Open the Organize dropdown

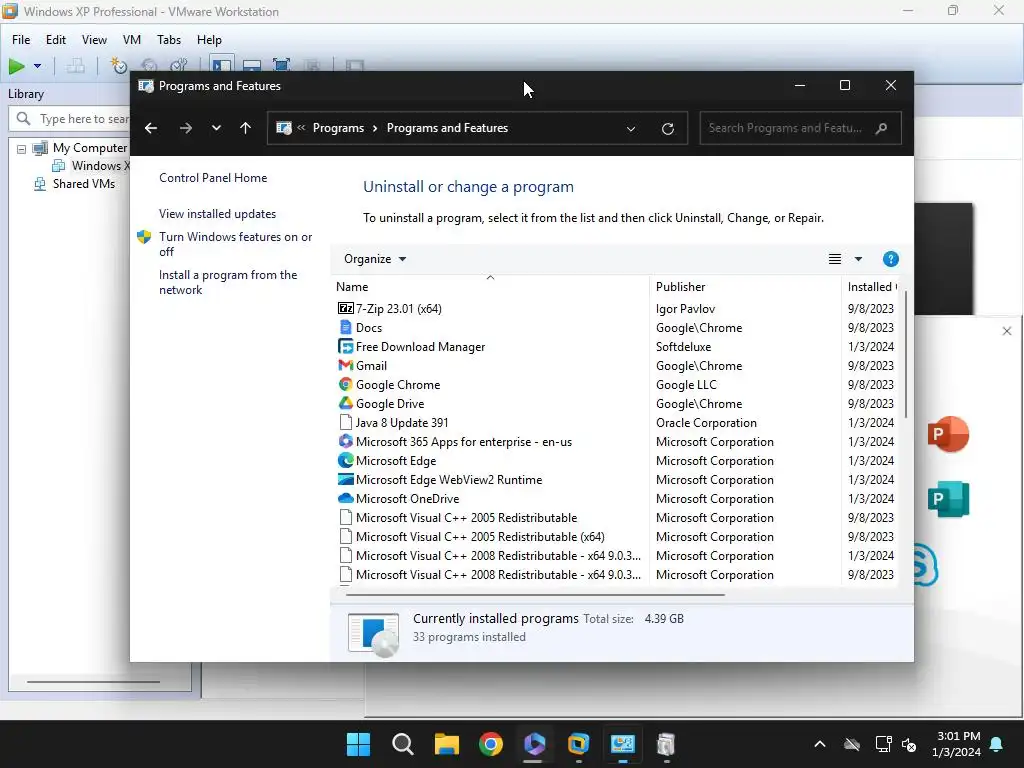coord(376,259)
